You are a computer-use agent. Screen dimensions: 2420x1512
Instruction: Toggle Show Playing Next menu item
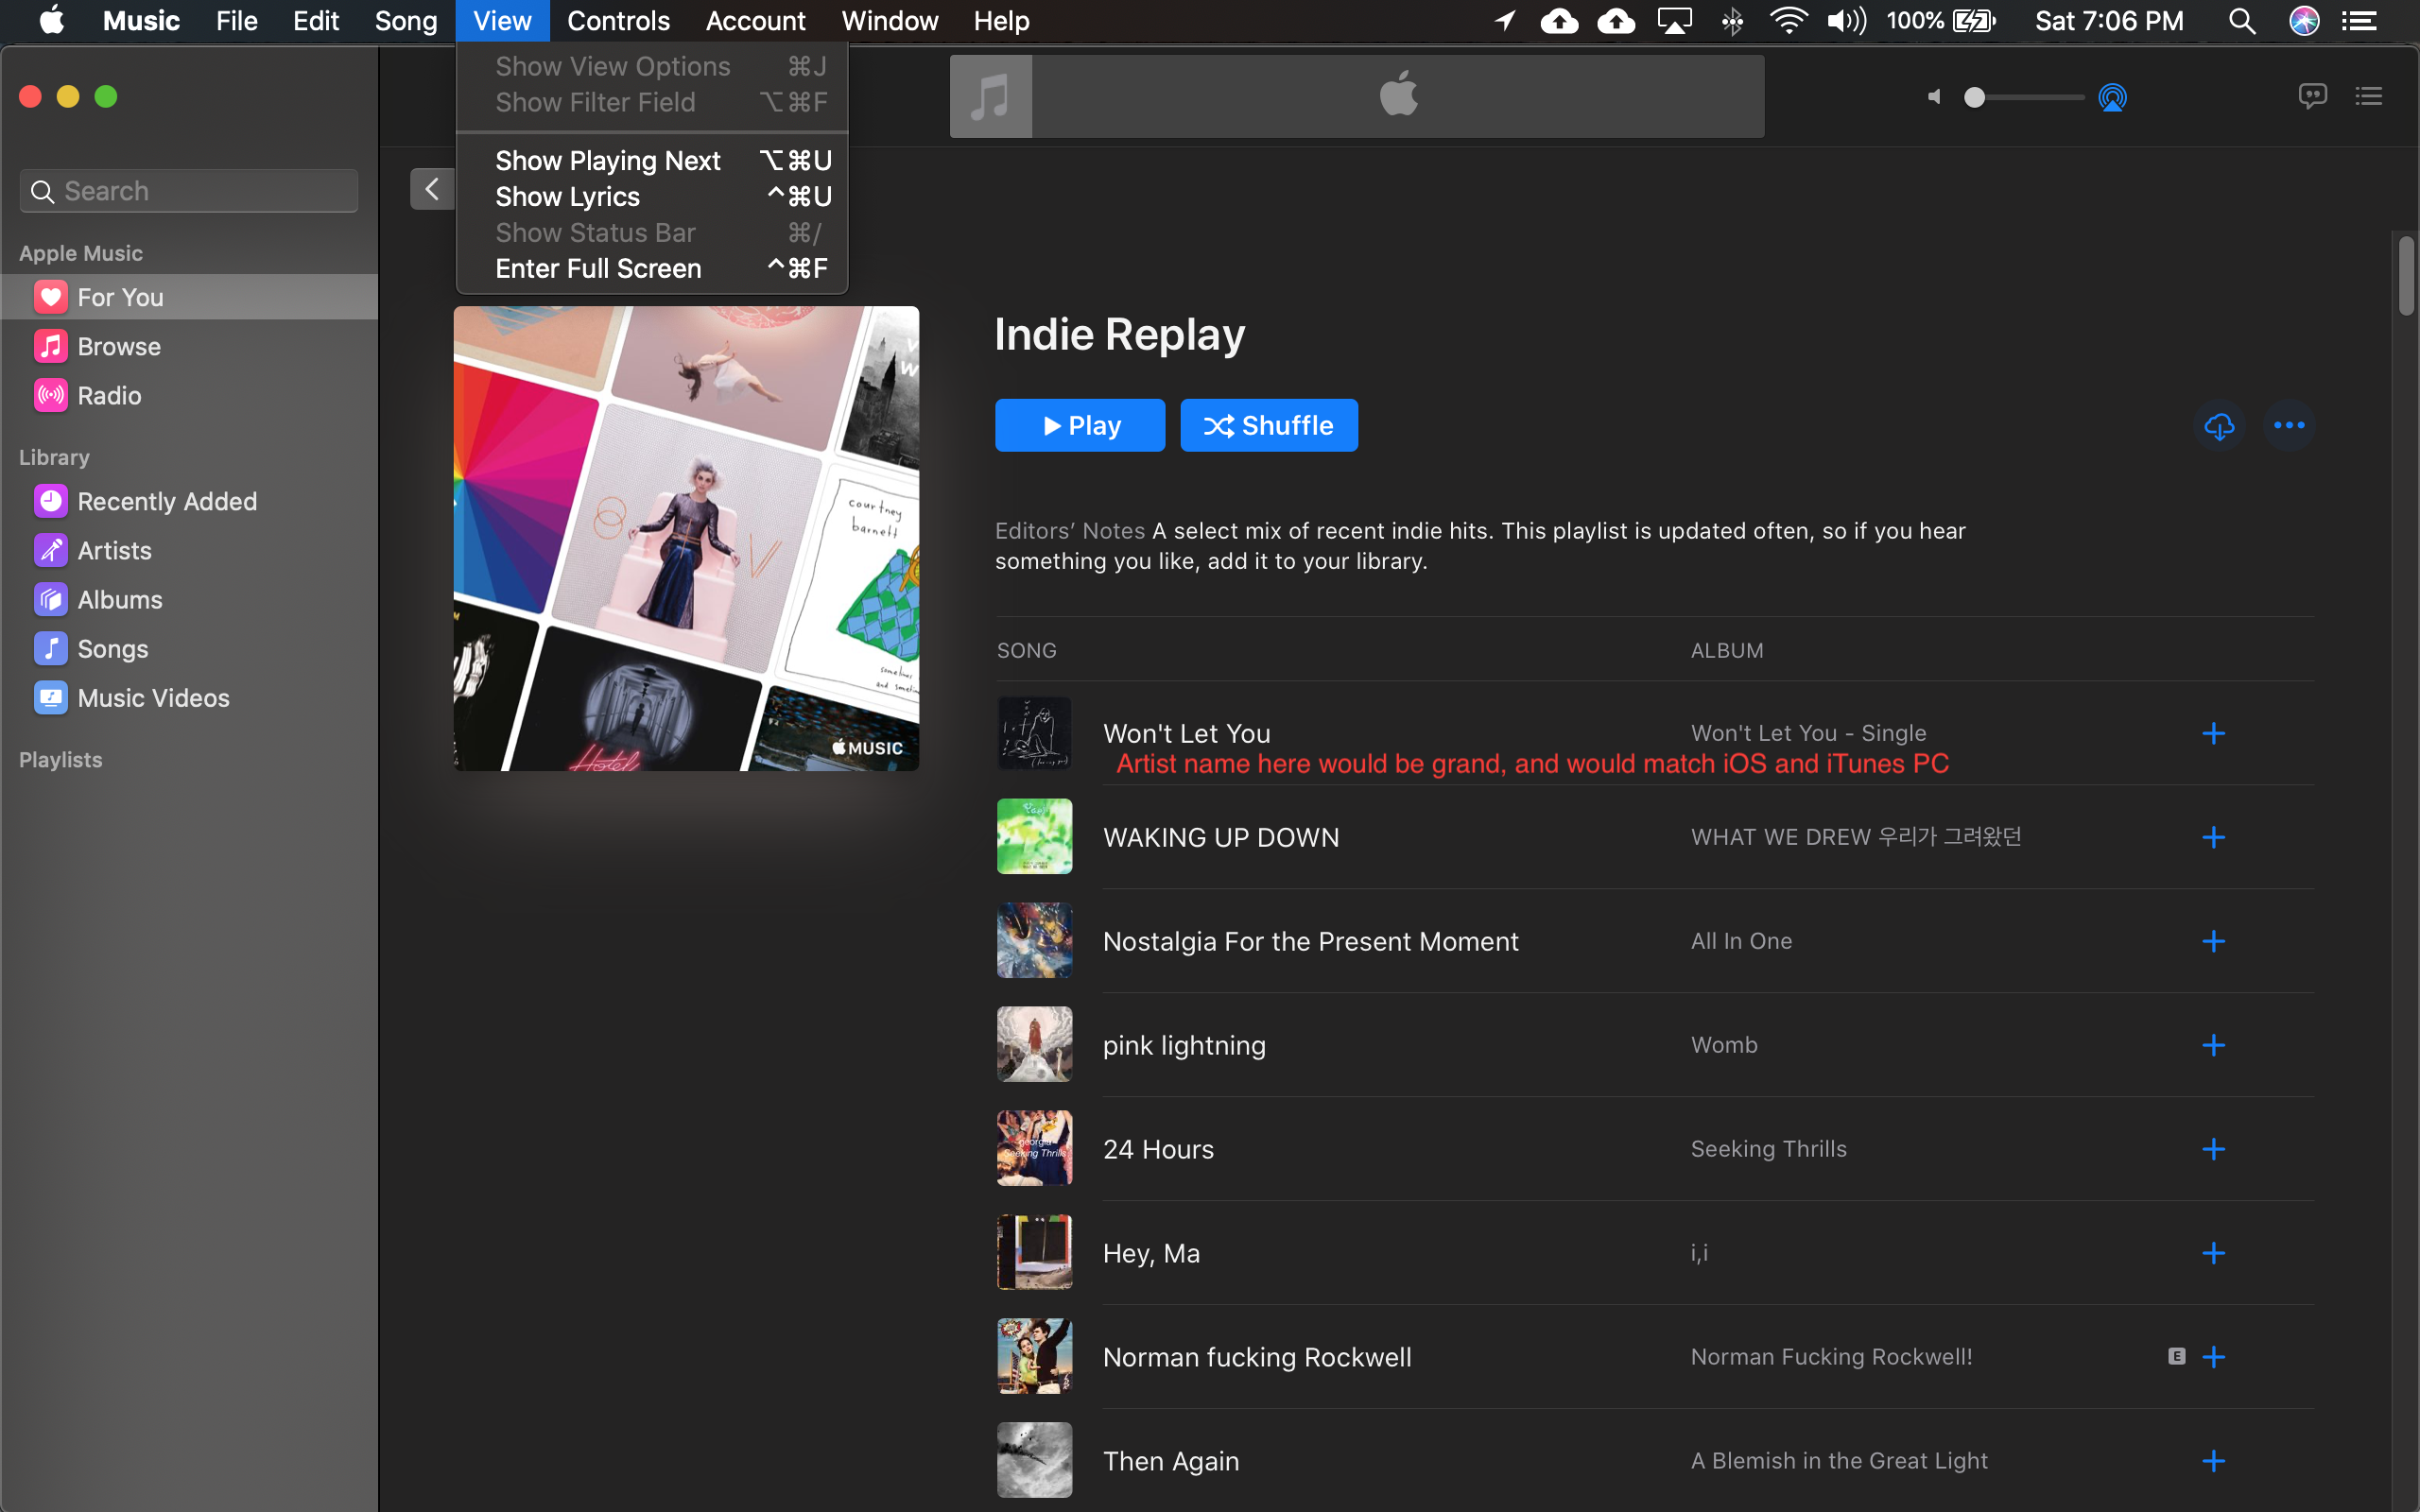(607, 161)
